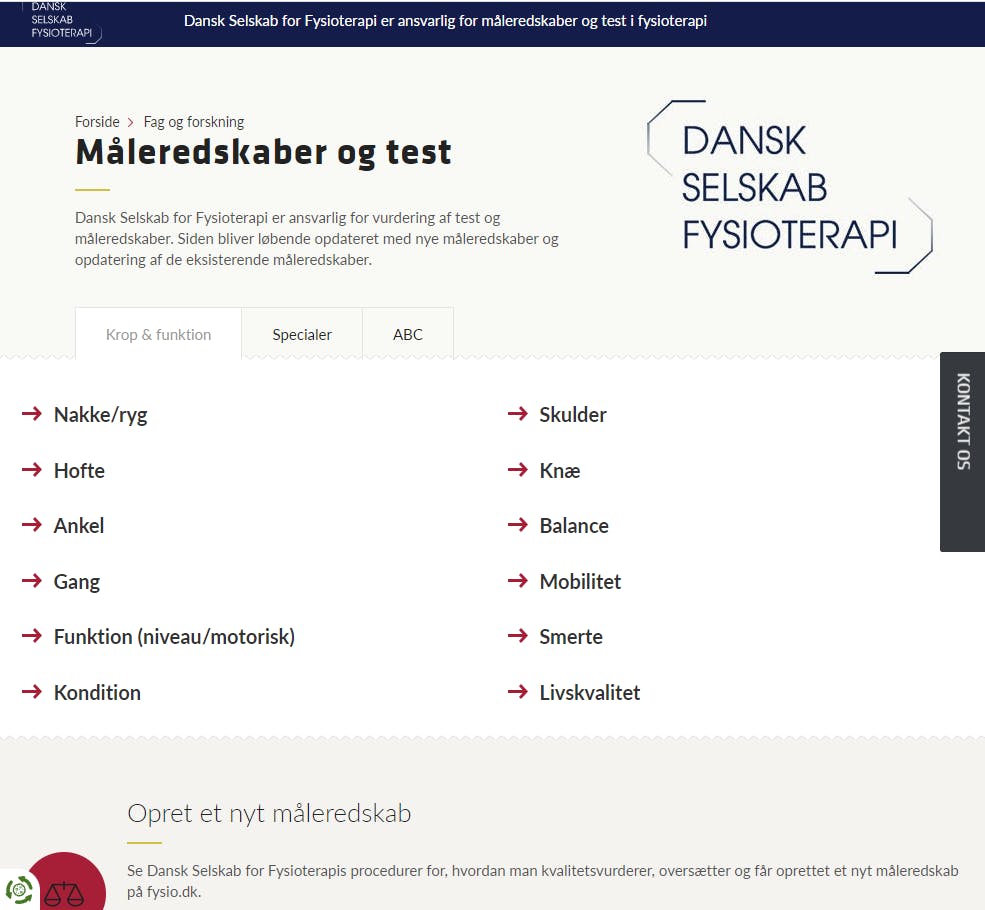Switch to the Specialer tab

tap(302, 334)
